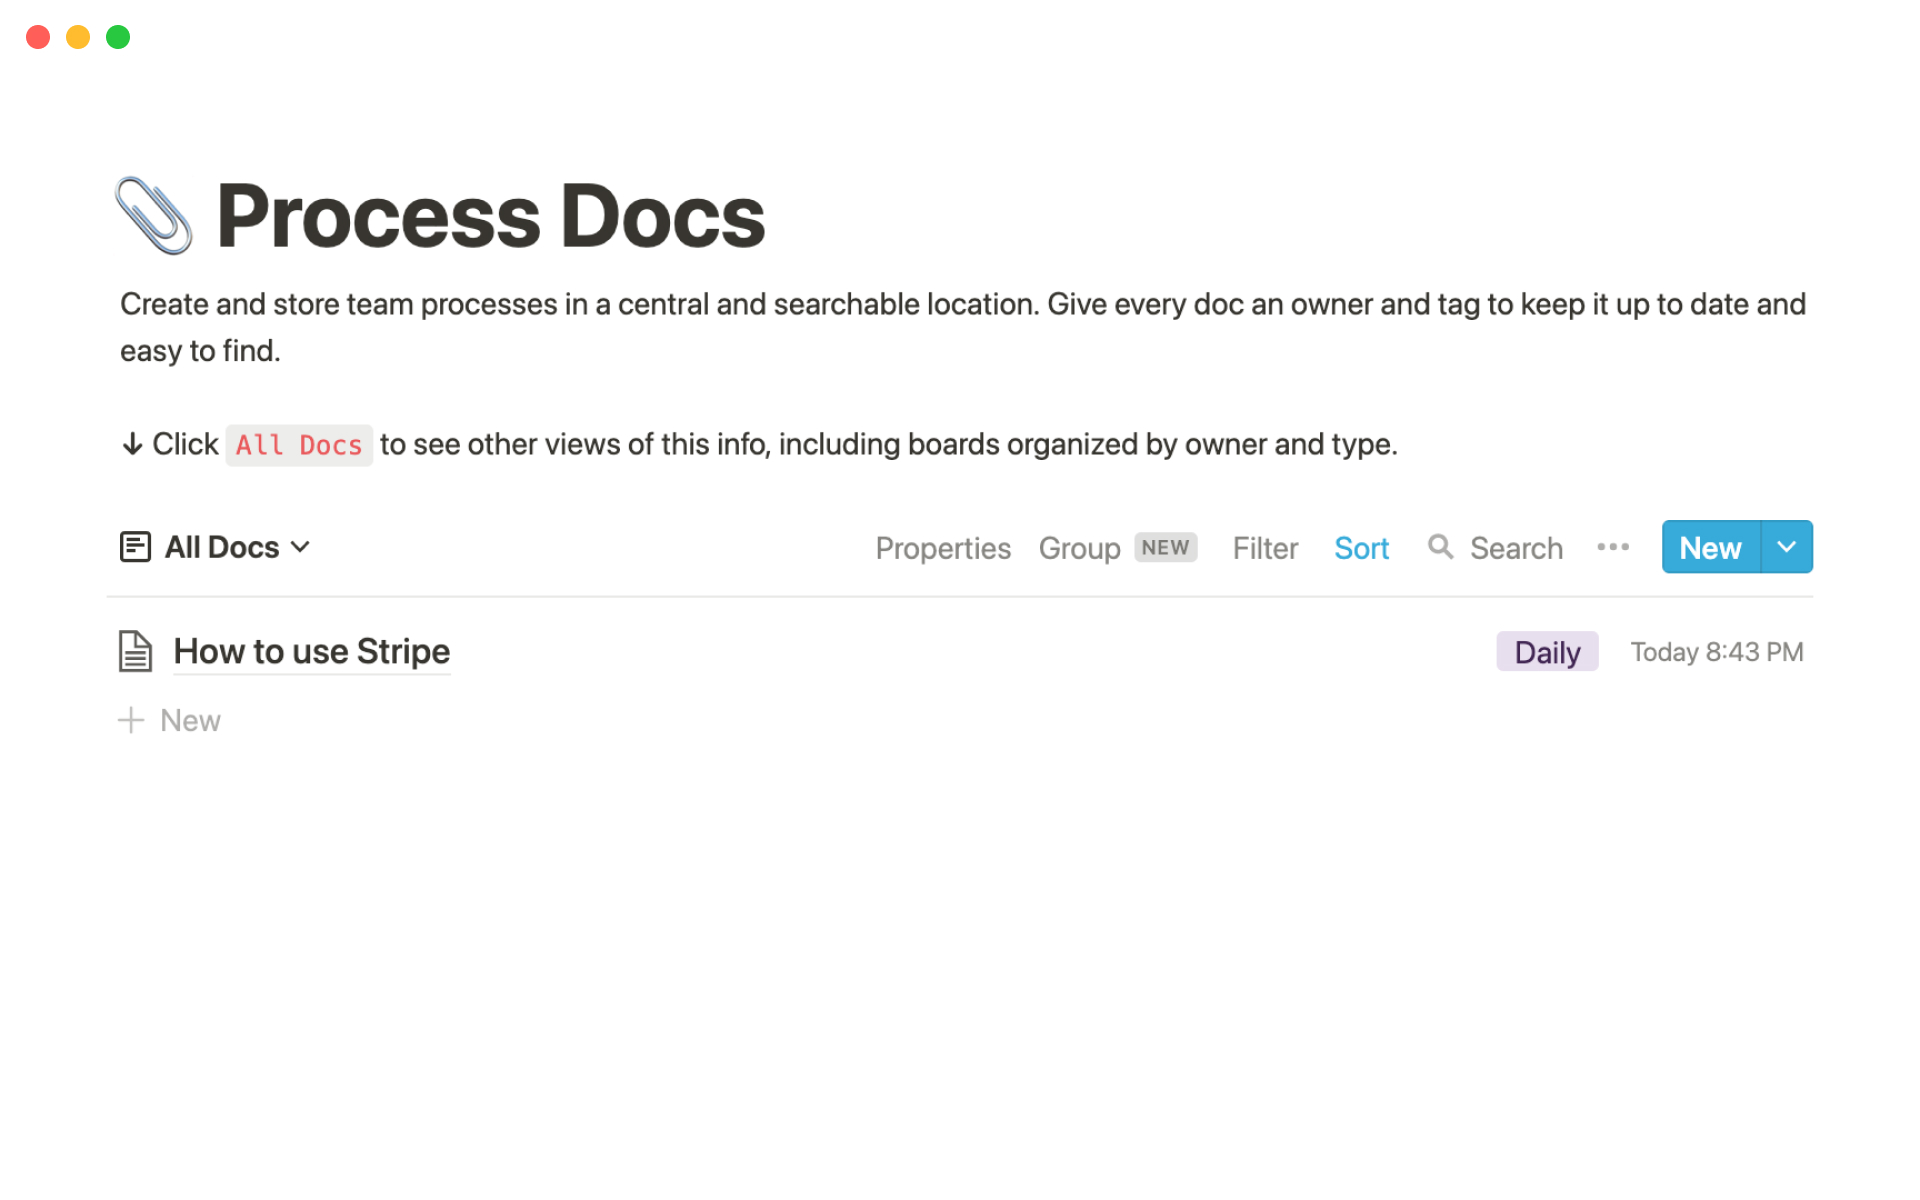Open the dropdown arrow next to New button
The height and width of the screenshot is (1200, 1920).
[1785, 547]
